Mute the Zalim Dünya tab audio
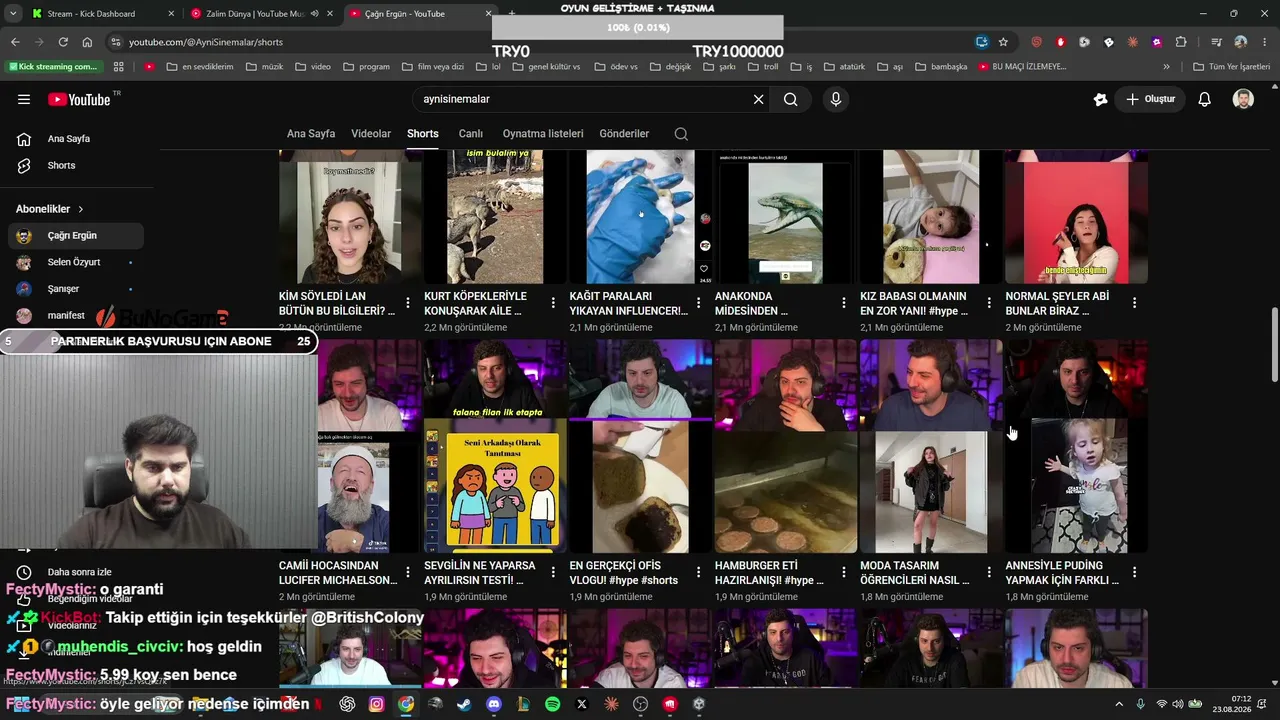 coord(315,14)
